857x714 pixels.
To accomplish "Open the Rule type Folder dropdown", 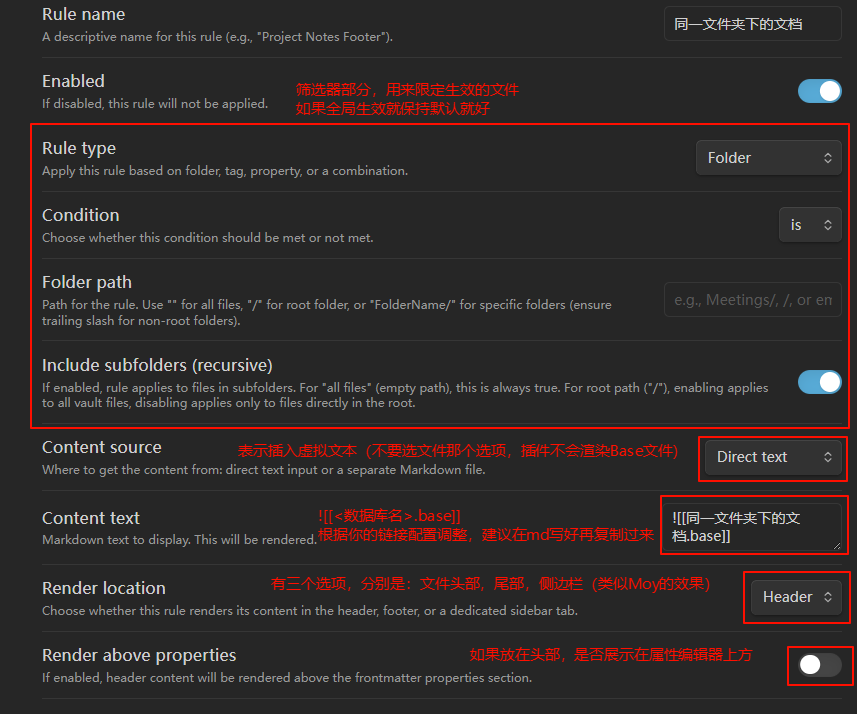I will pyautogui.click(x=768, y=158).
